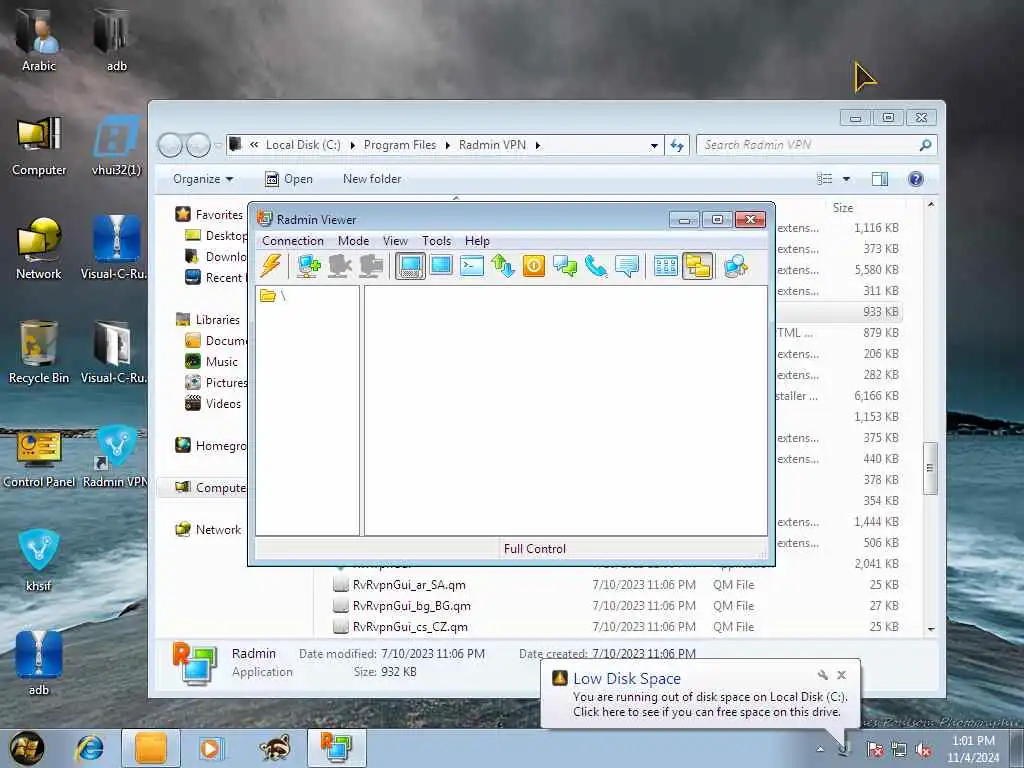Select Libraries in navigation pane
The height and width of the screenshot is (768, 1024).
[x=217, y=319]
